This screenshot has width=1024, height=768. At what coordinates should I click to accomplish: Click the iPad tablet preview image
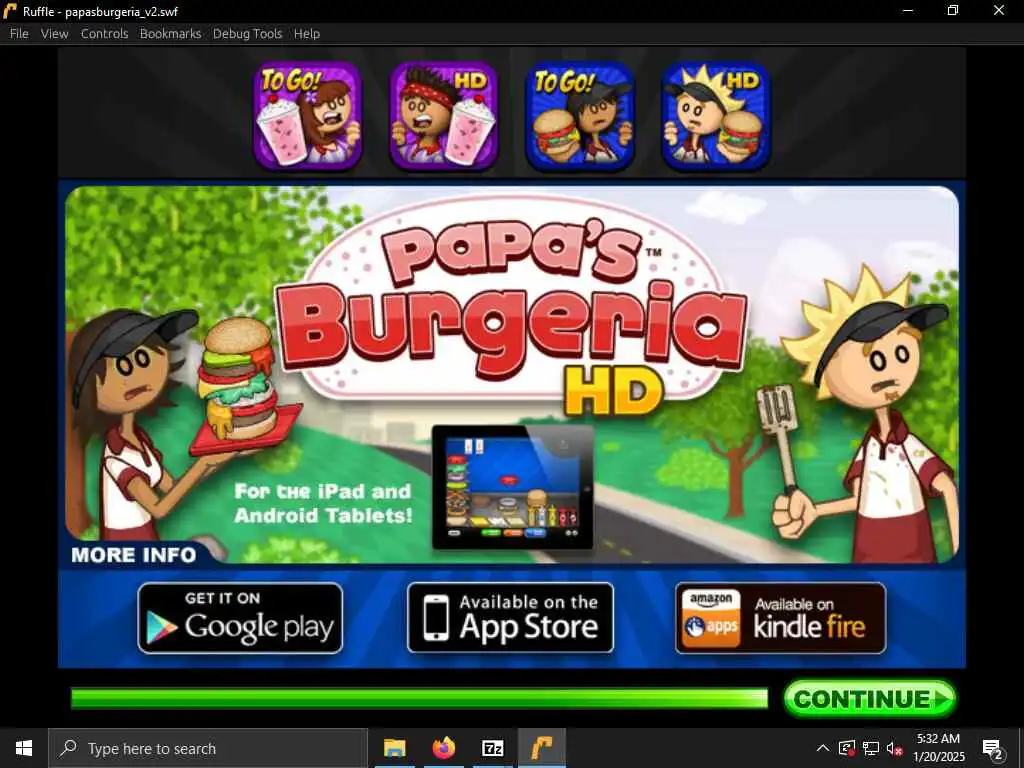[x=513, y=487]
